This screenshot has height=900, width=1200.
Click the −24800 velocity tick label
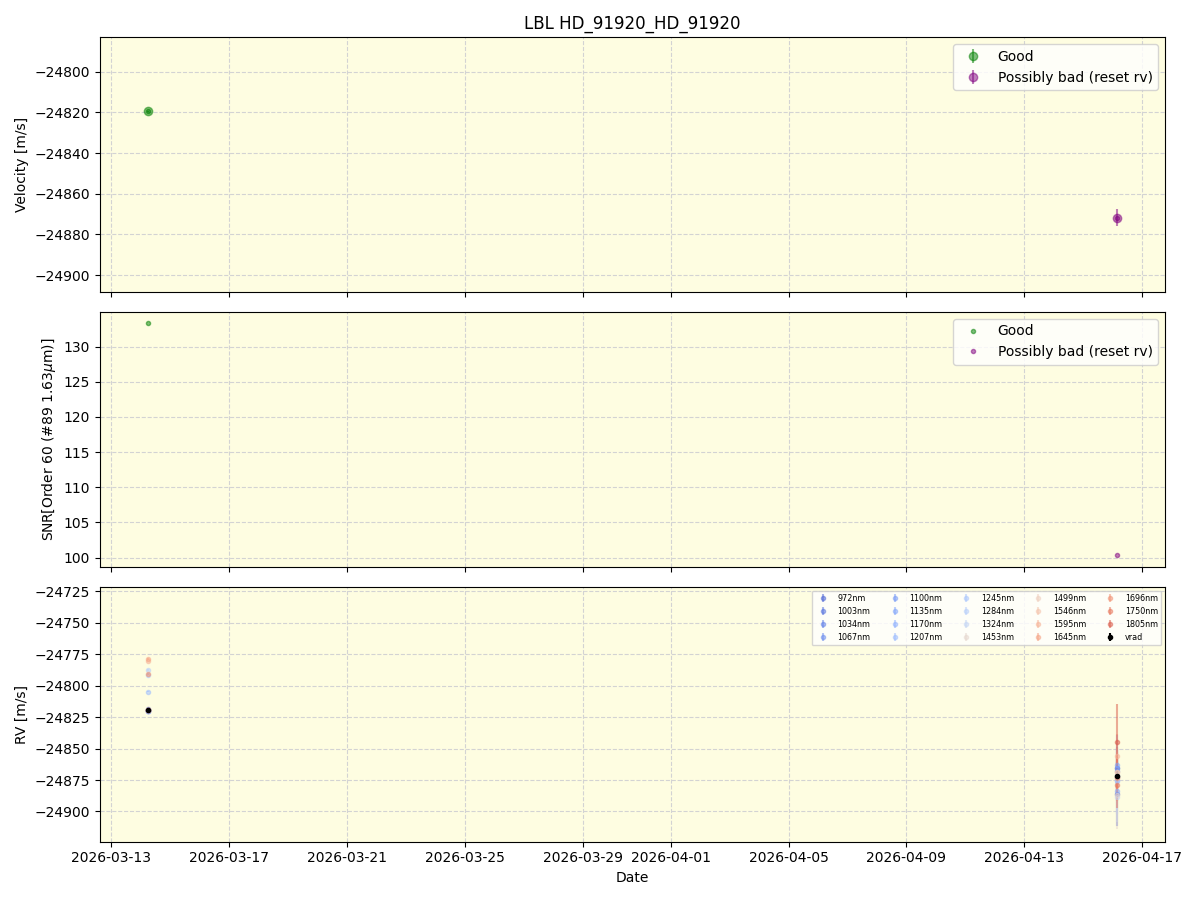(x=64, y=72)
